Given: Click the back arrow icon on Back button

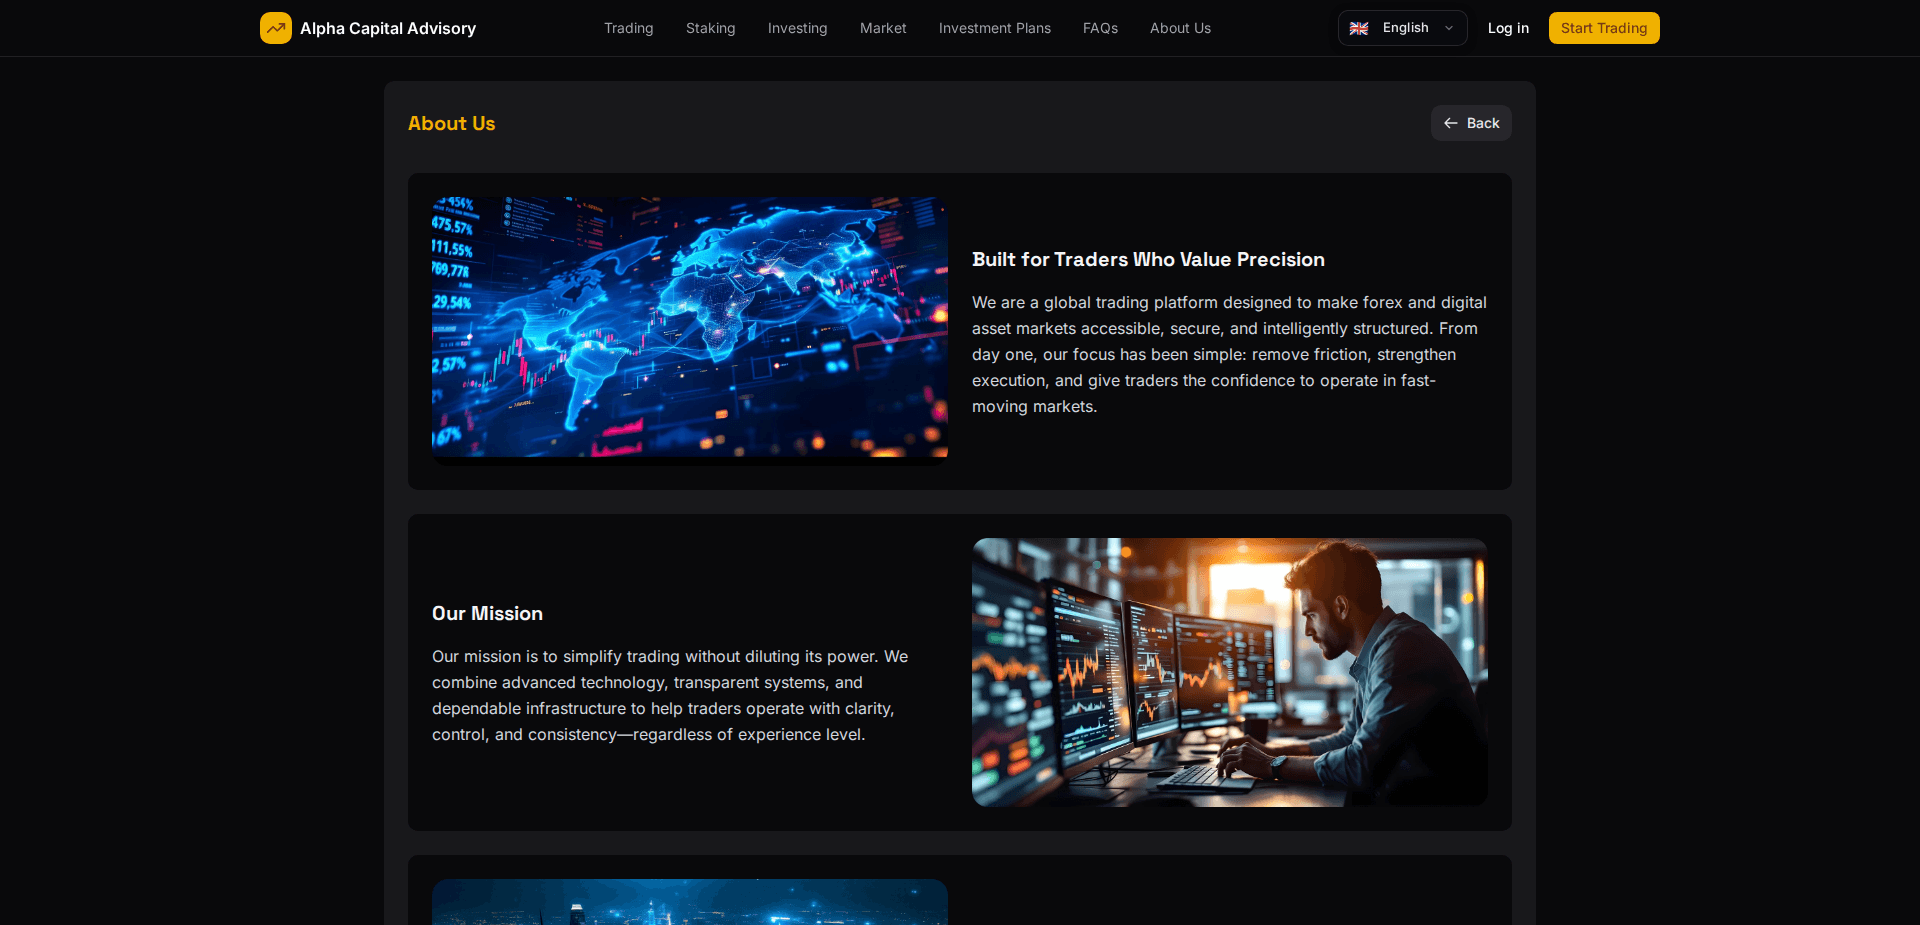Looking at the screenshot, I should pyautogui.click(x=1451, y=123).
